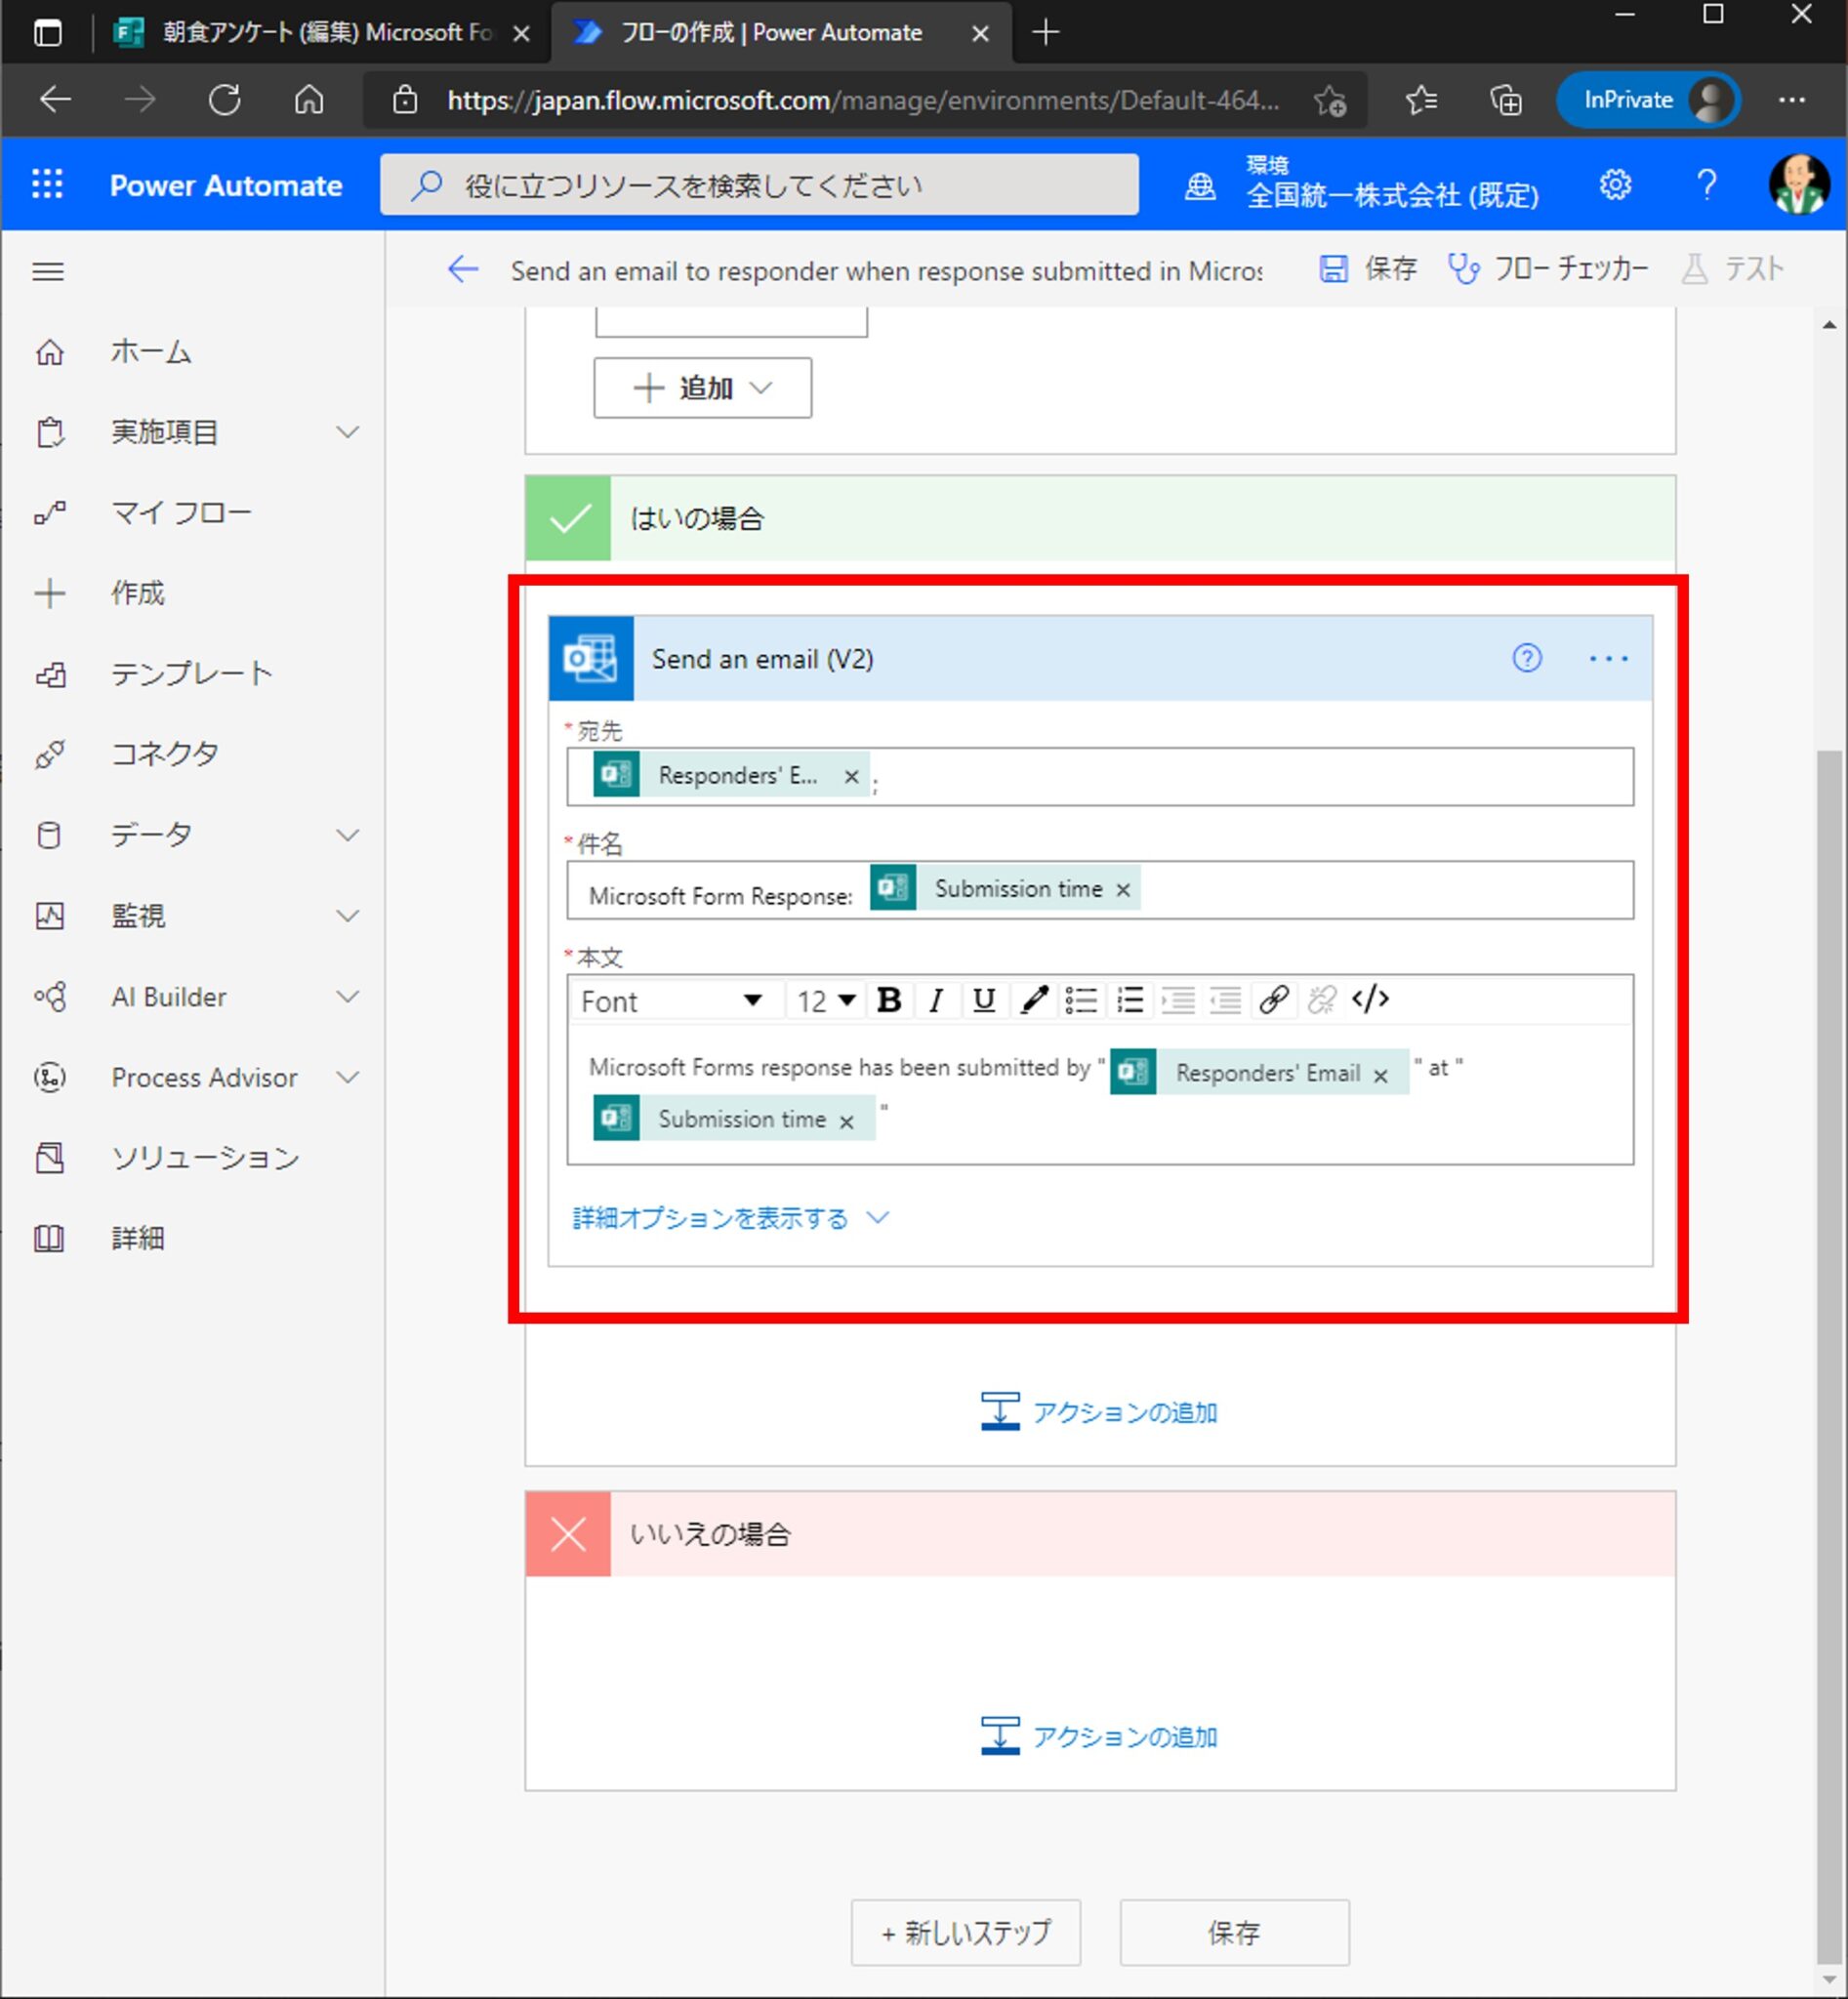This screenshot has height=1999, width=1848.
Task: Open ソリューション in sidebar
Action: 205,1158
